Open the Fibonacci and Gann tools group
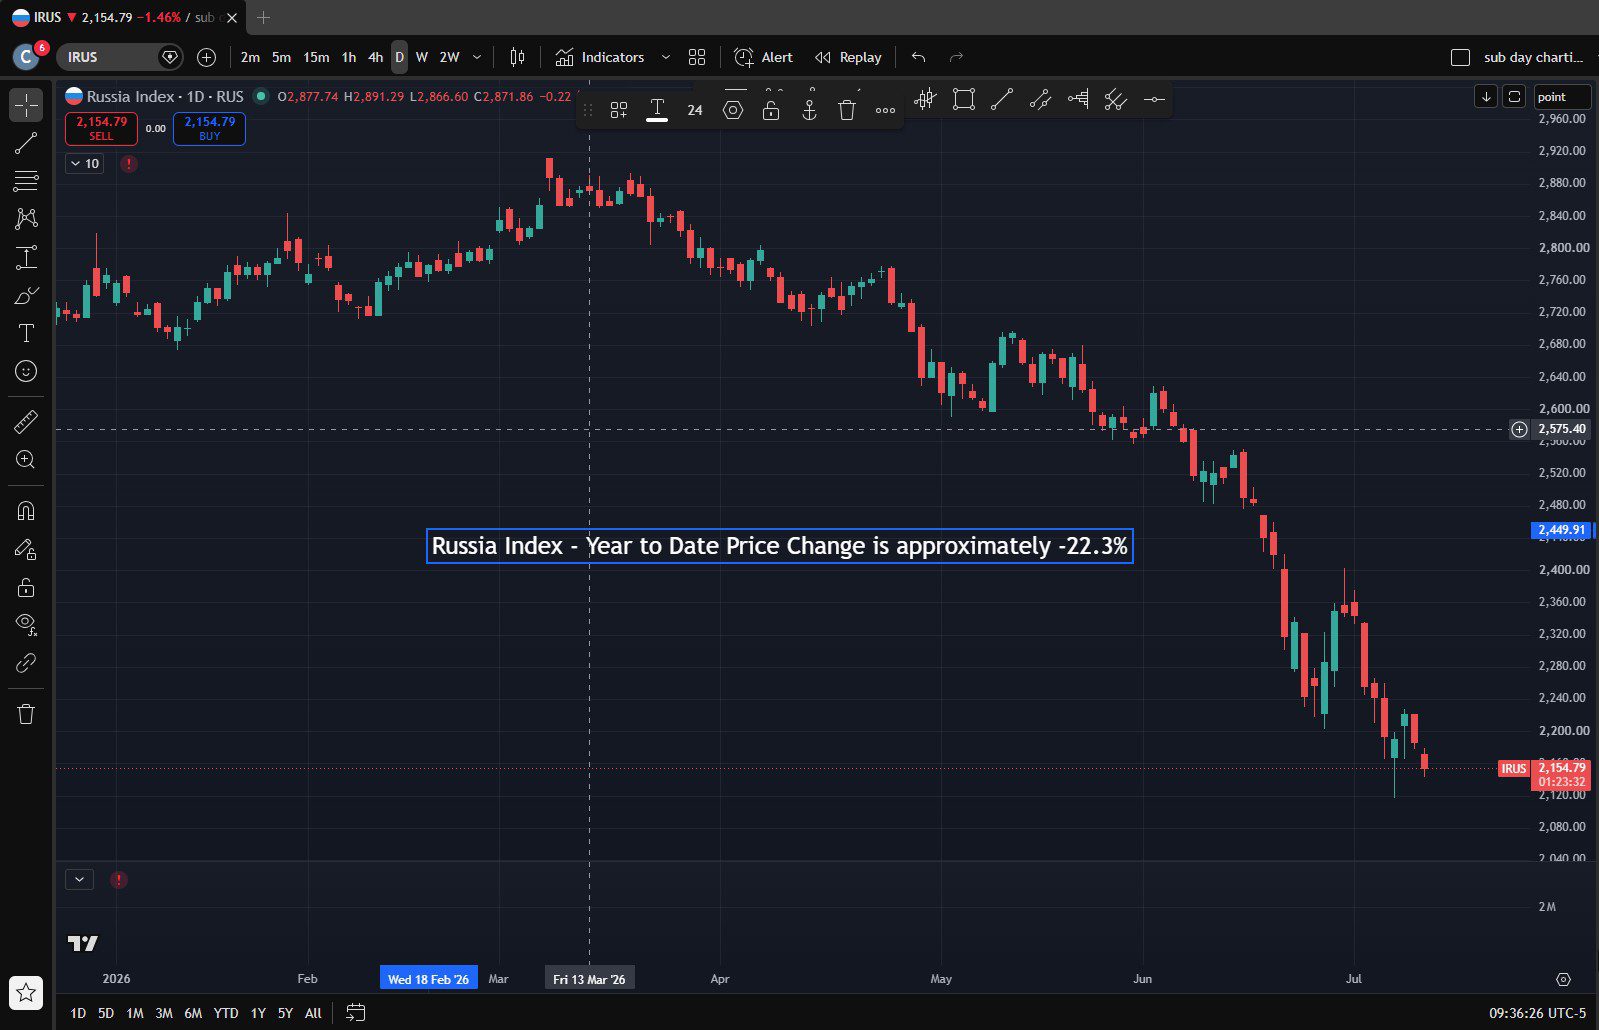This screenshot has height=1030, width=1599. (26, 181)
